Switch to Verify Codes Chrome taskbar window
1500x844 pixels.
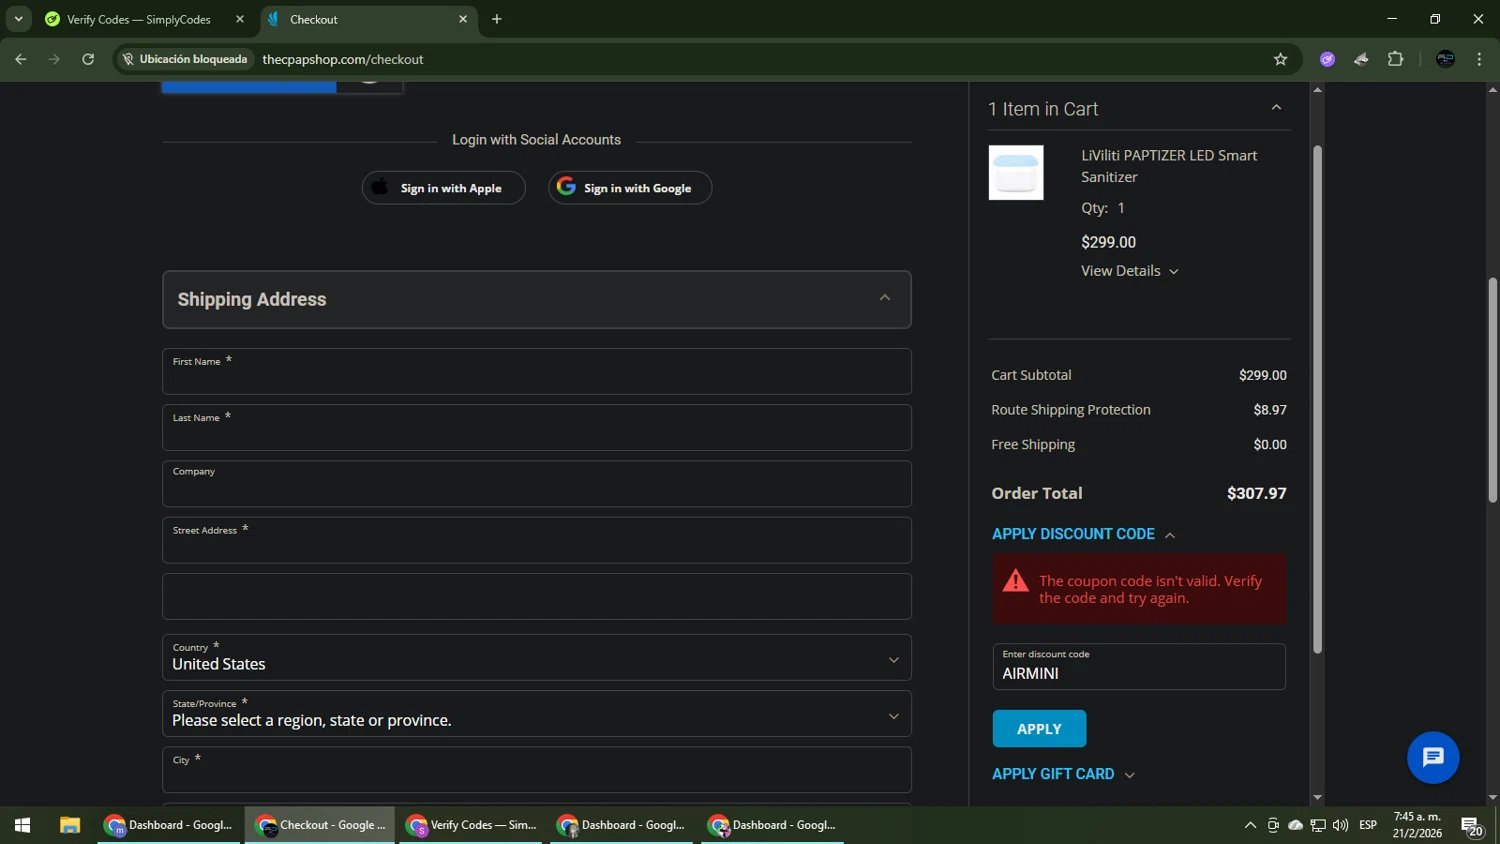pos(471,825)
